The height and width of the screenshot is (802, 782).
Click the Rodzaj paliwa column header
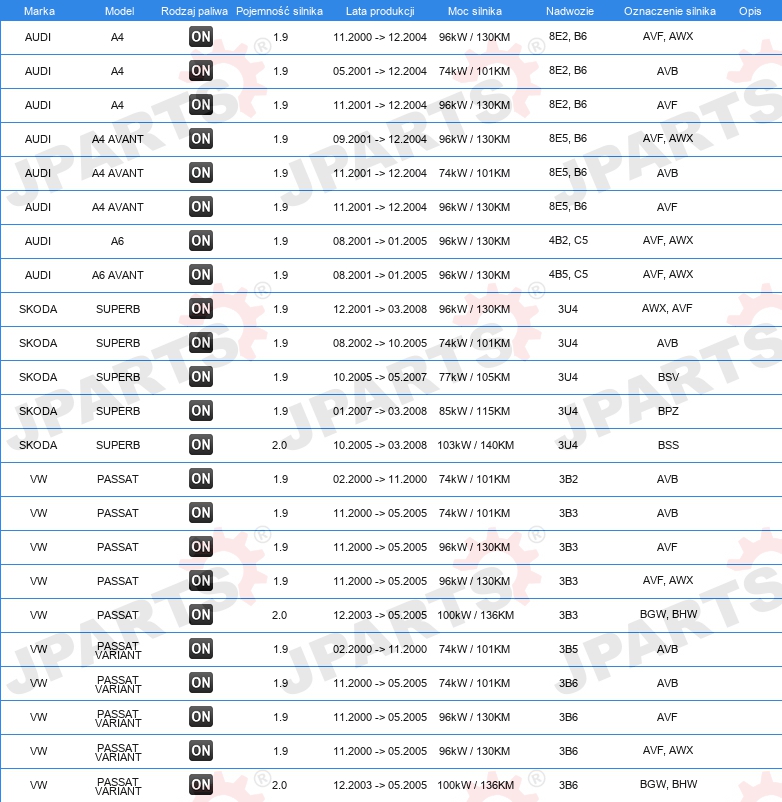tap(194, 11)
